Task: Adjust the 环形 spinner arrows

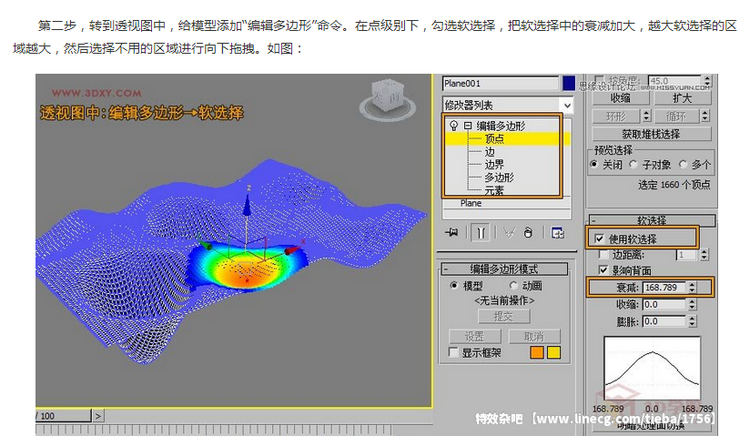Action: click(x=647, y=116)
